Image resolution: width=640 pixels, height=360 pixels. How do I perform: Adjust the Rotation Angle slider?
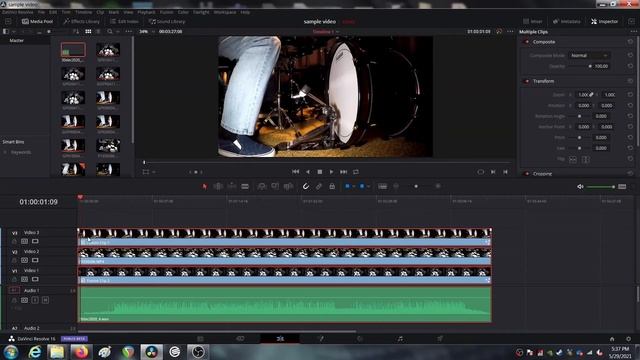pyautogui.click(x=580, y=116)
